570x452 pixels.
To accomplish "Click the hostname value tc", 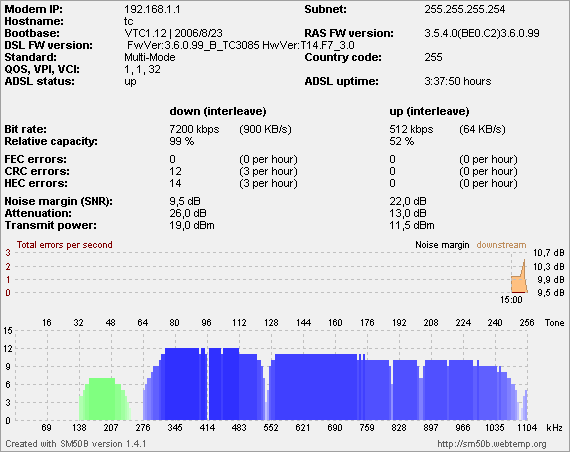I will coord(129,21).
